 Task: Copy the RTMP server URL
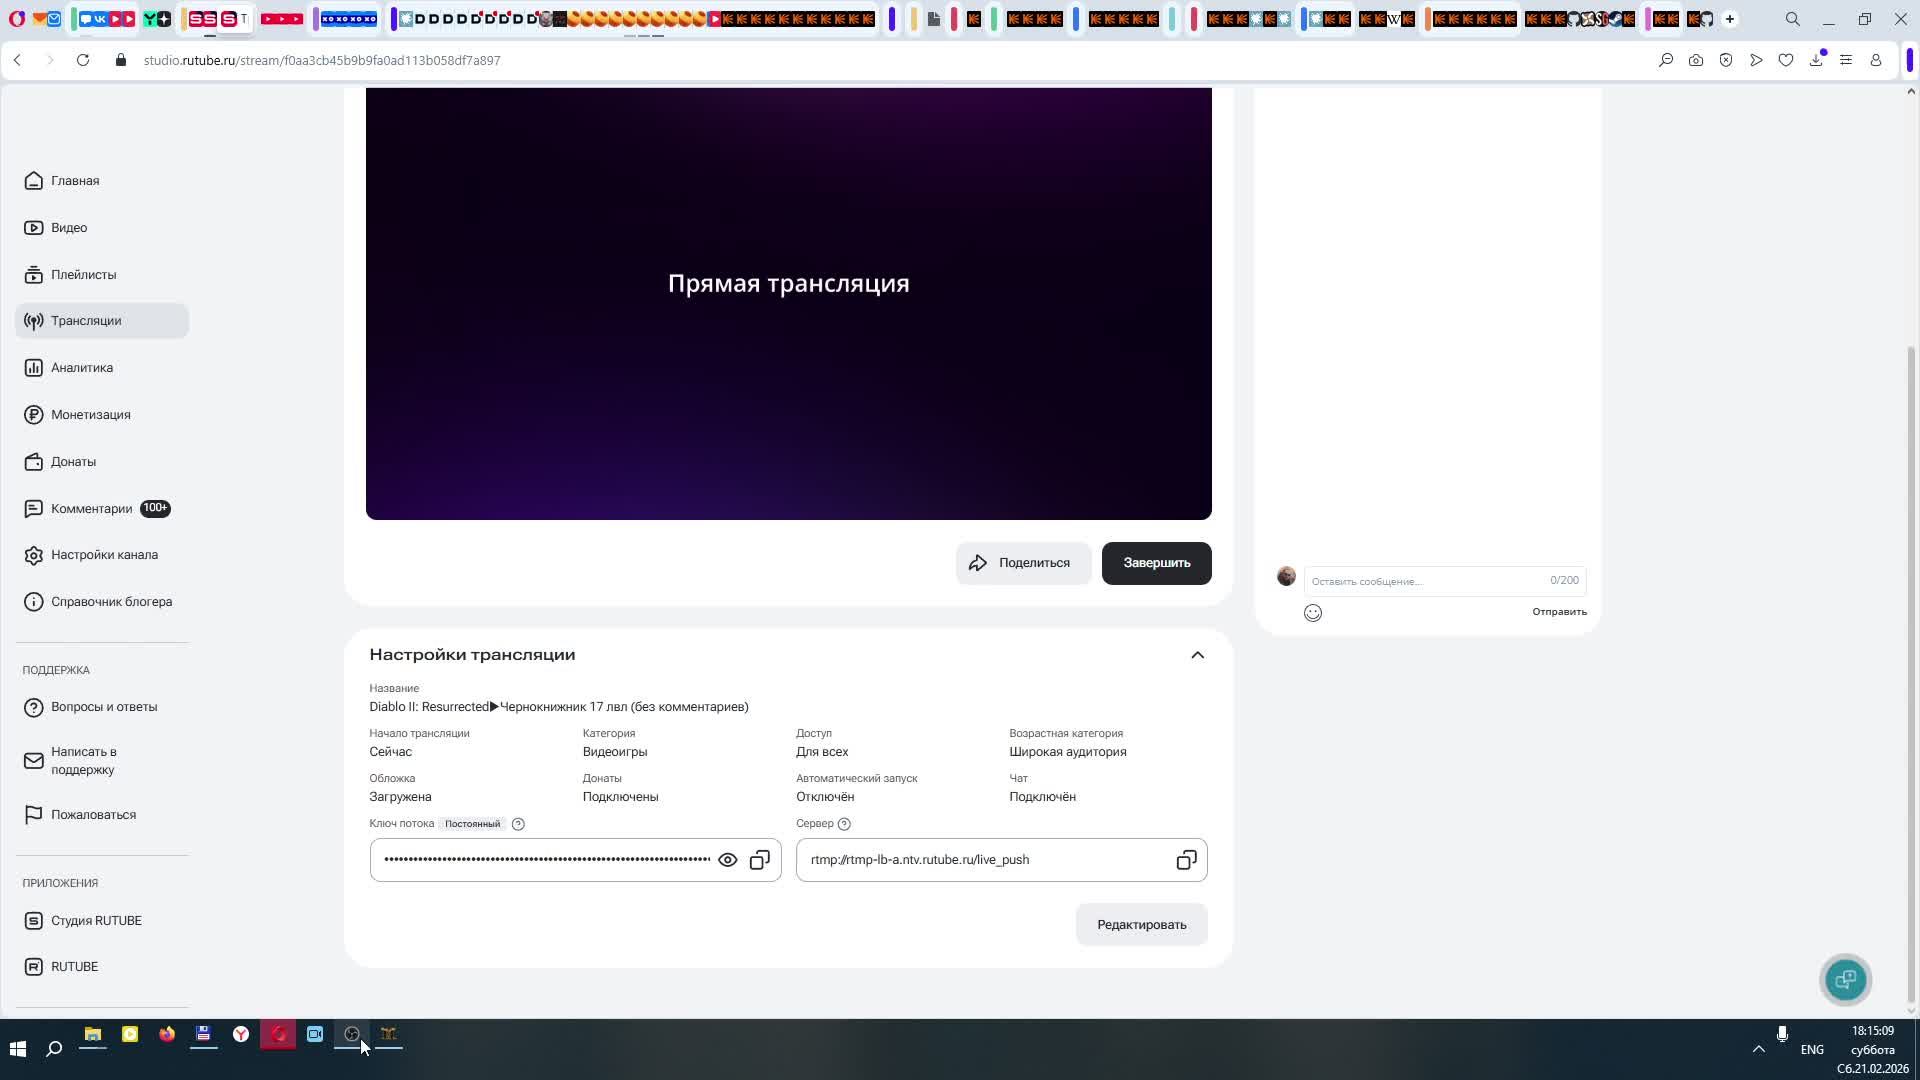pos(1186,860)
